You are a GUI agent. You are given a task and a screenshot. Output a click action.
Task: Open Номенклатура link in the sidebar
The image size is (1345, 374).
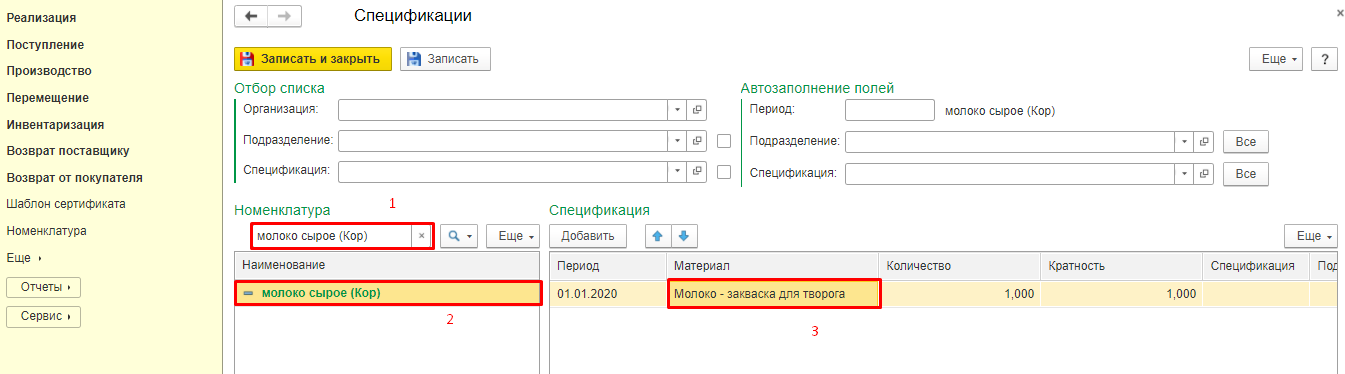pos(46,231)
